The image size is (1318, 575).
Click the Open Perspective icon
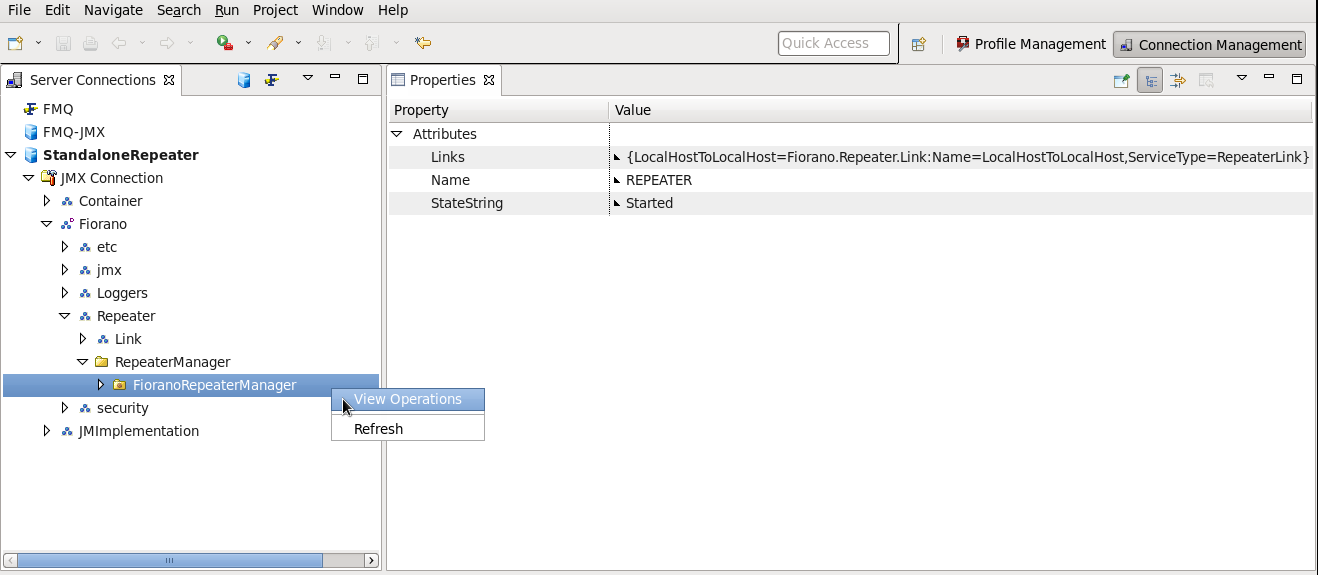click(x=918, y=44)
